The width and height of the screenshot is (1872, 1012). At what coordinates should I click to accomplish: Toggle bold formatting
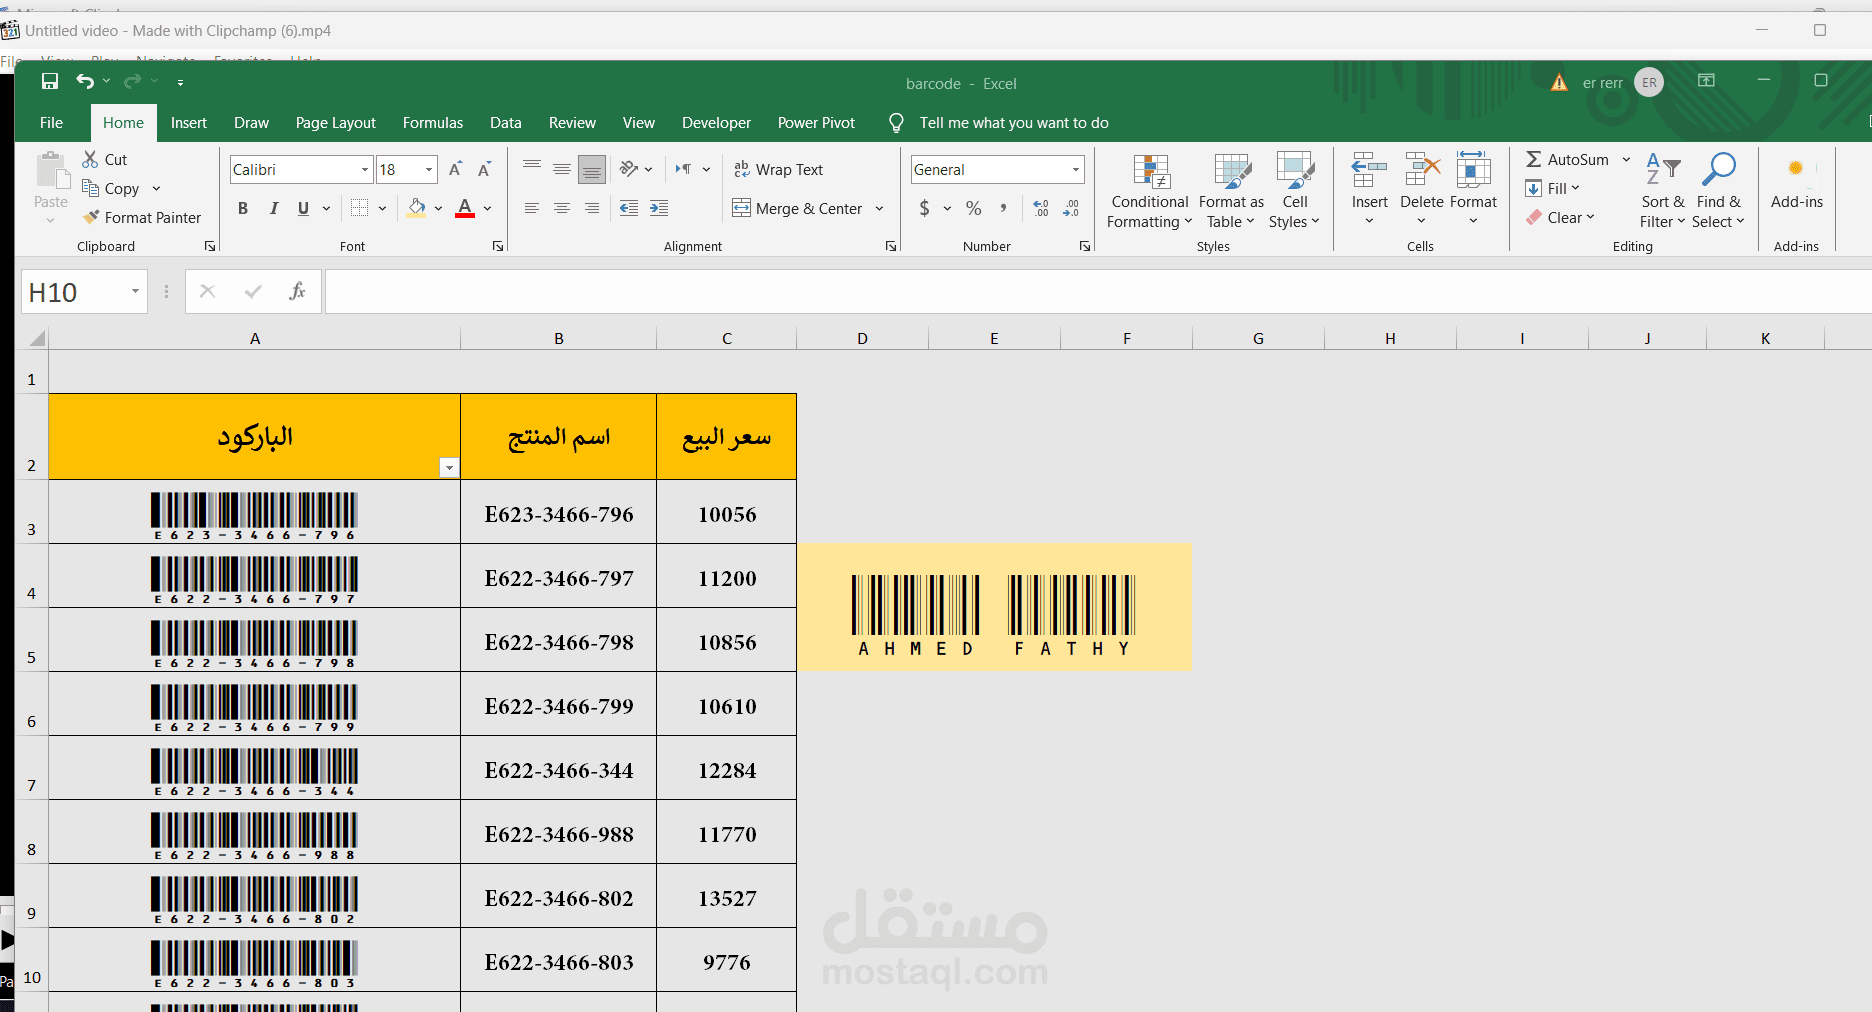[x=242, y=208]
